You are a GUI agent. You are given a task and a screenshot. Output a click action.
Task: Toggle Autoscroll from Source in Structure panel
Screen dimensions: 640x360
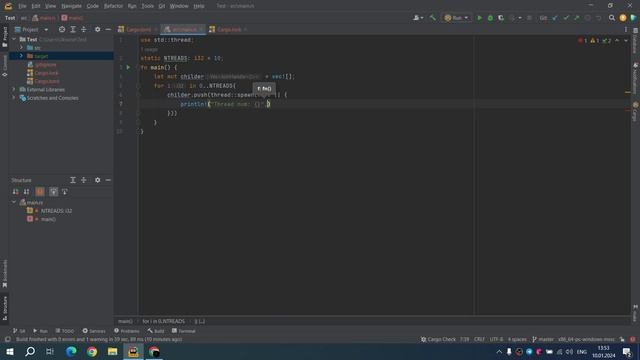(x=64, y=192)
